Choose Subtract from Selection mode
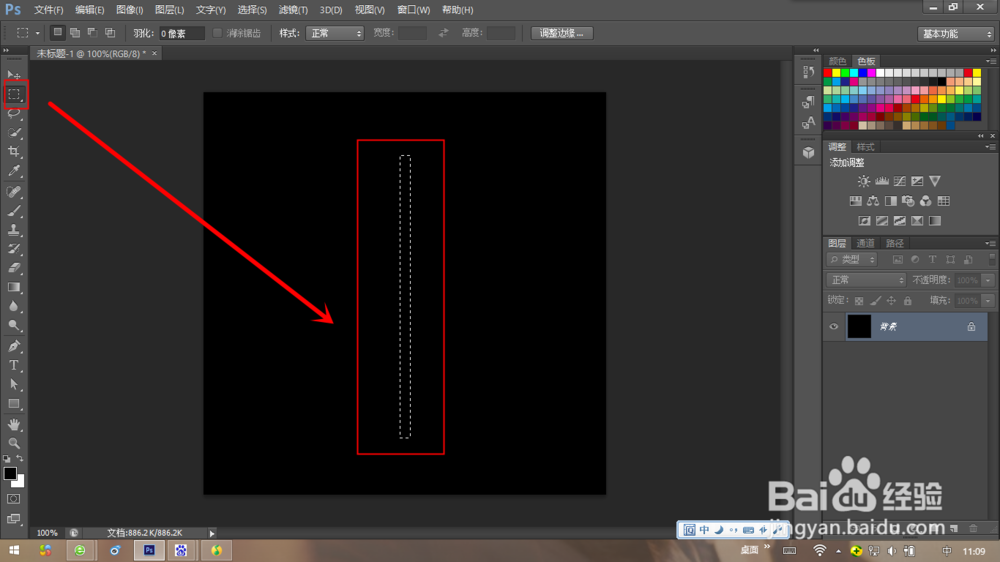This screenshot has width=1000, height=562. click(92, 33)
